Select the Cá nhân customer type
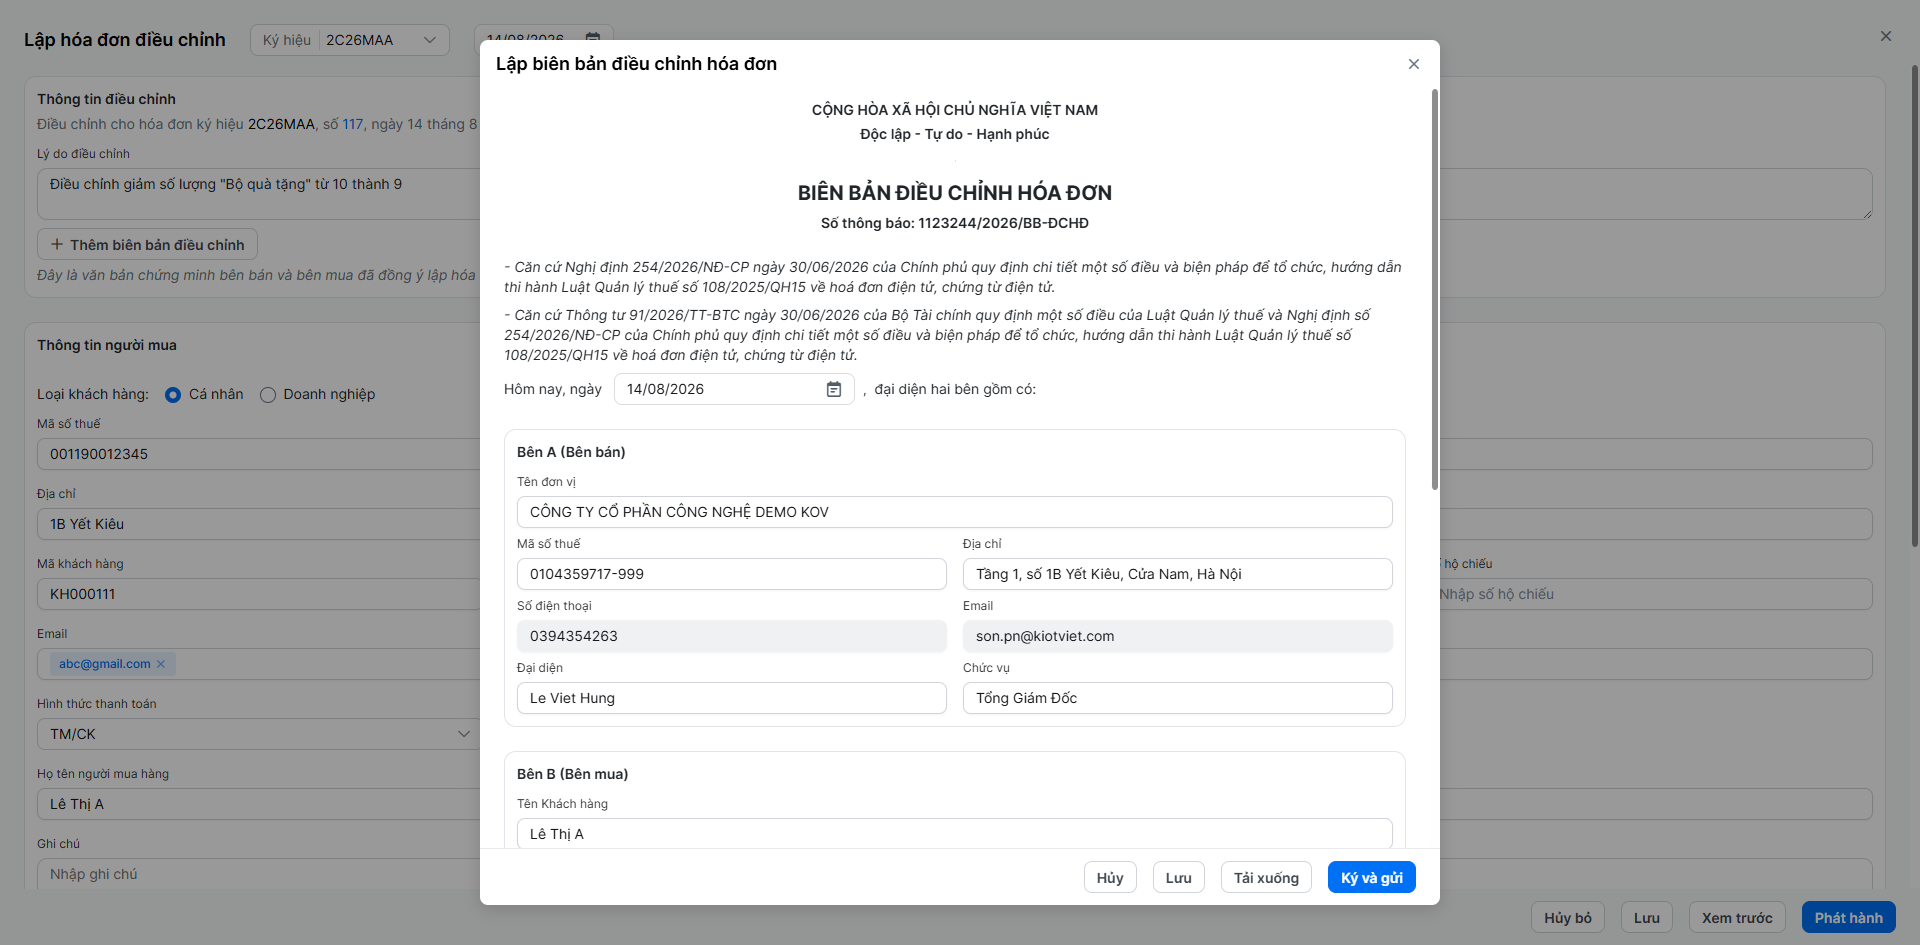The image size is (1920, 945). pyautogui.click(x=173, y=395)
